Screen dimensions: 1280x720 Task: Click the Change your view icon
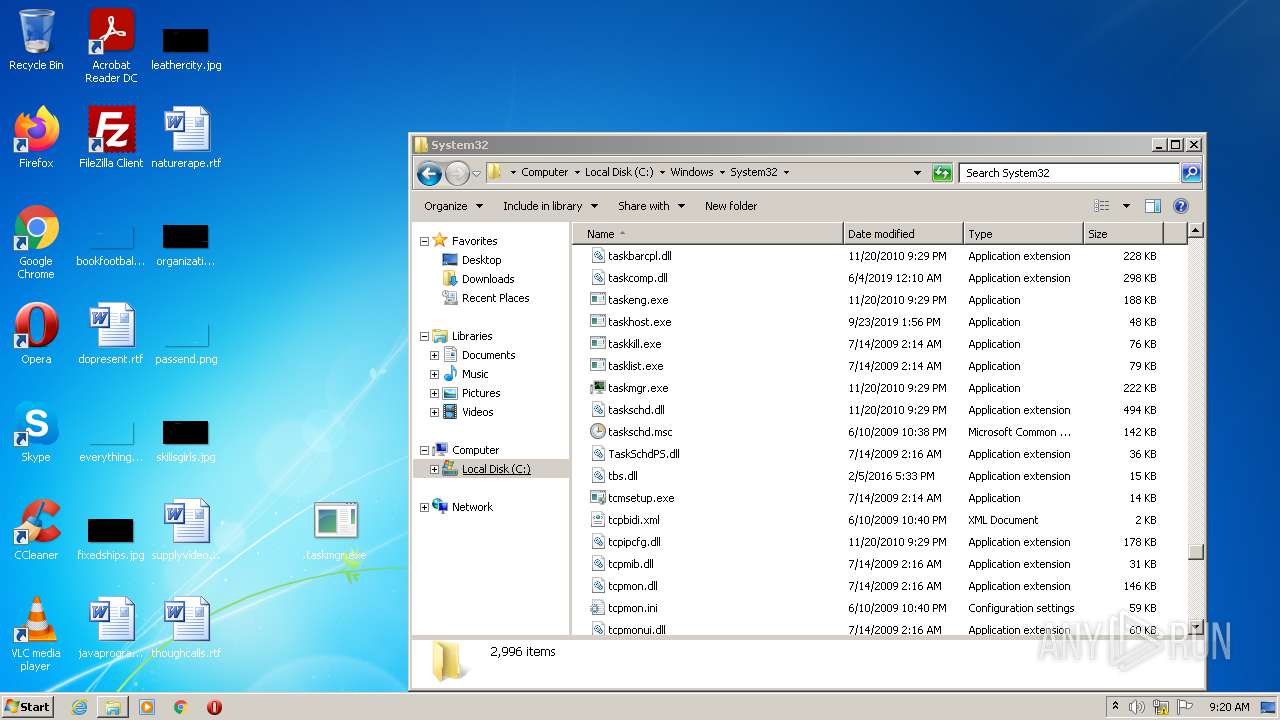point(1101,206)
